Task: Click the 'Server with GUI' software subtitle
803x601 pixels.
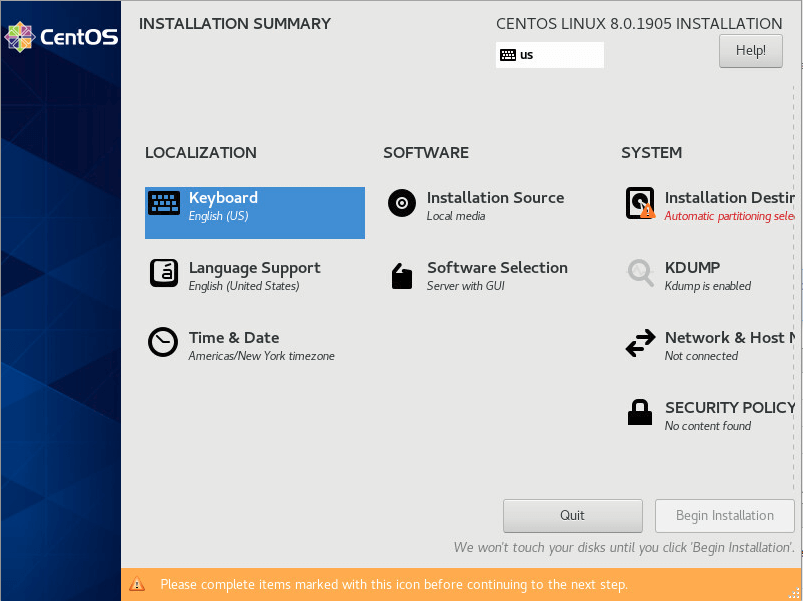Action: tap(465, 286)
